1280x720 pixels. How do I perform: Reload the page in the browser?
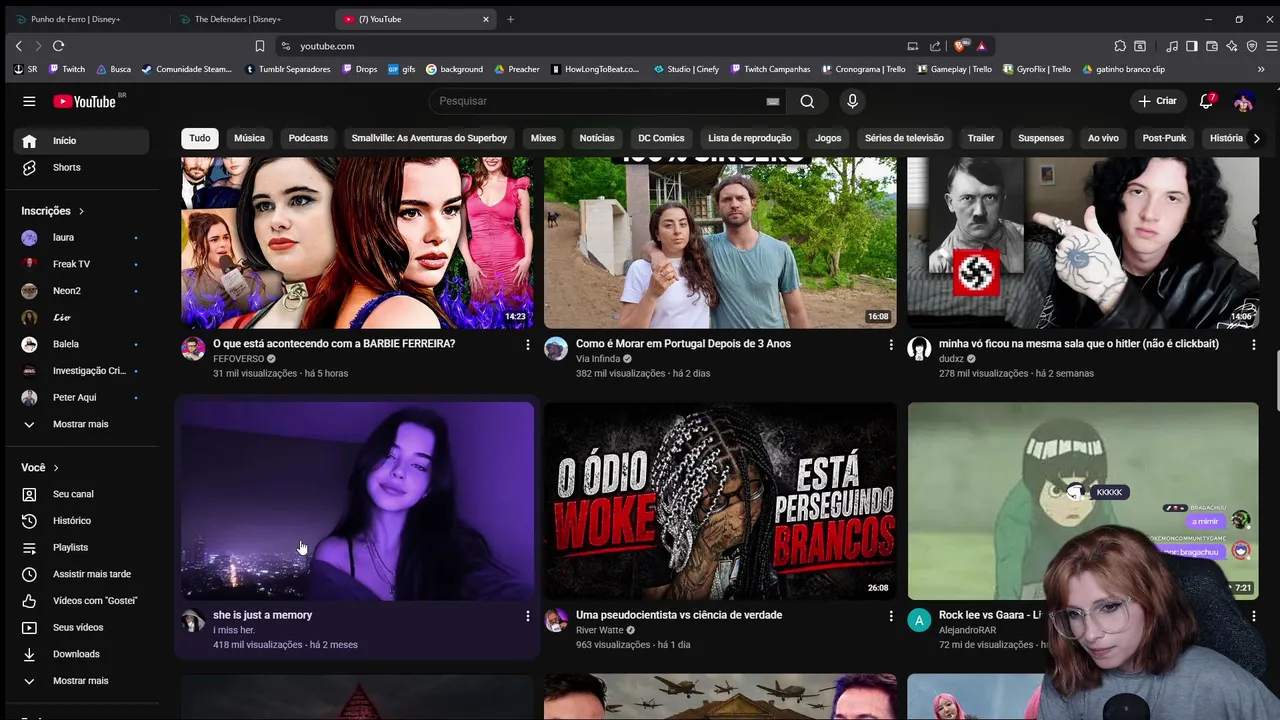click(58, 46)
